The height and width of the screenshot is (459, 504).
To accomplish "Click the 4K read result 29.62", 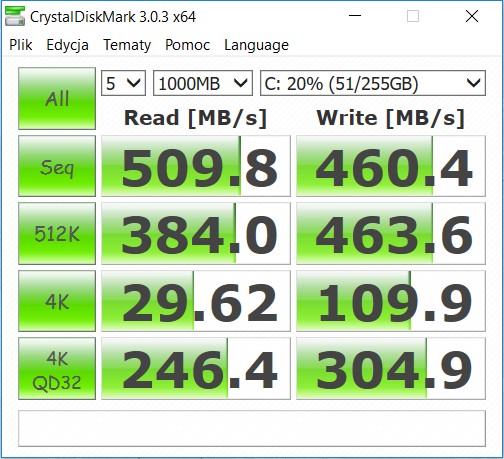I will coord(196,301).
